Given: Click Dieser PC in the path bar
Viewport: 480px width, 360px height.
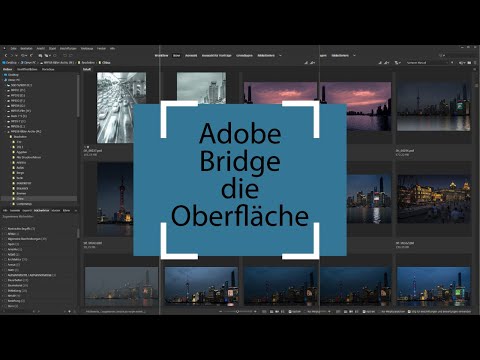Looking at the screenshot, I should point(28,62).
